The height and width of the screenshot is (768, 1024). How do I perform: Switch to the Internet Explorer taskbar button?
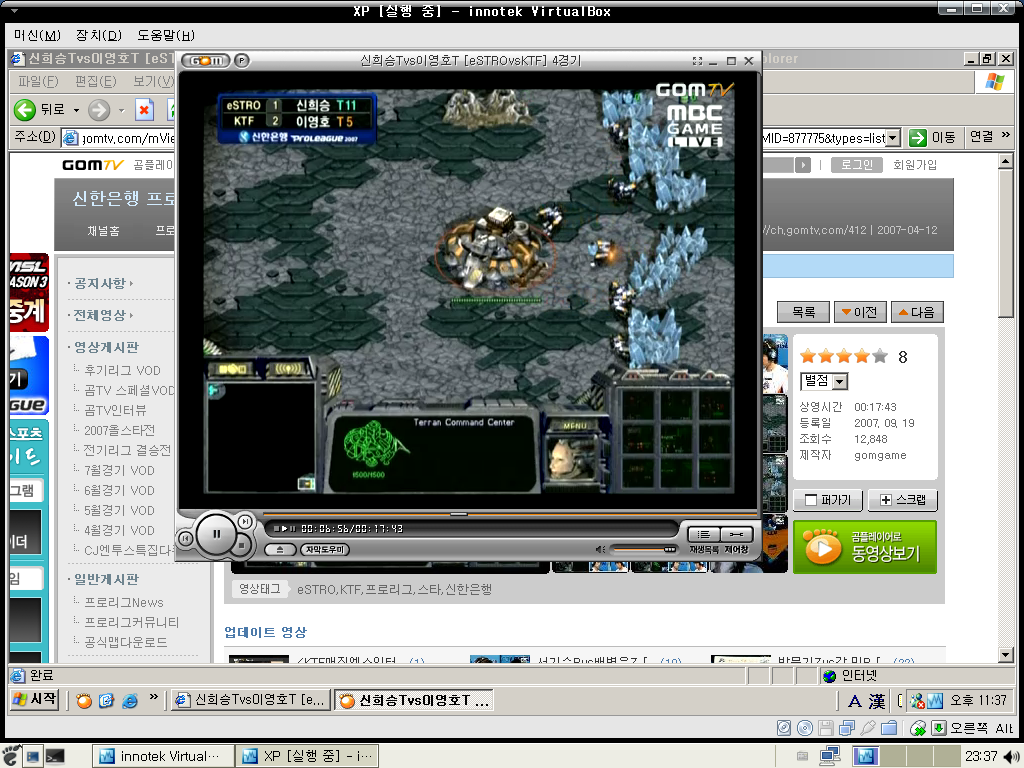click(x=251, y=700)
